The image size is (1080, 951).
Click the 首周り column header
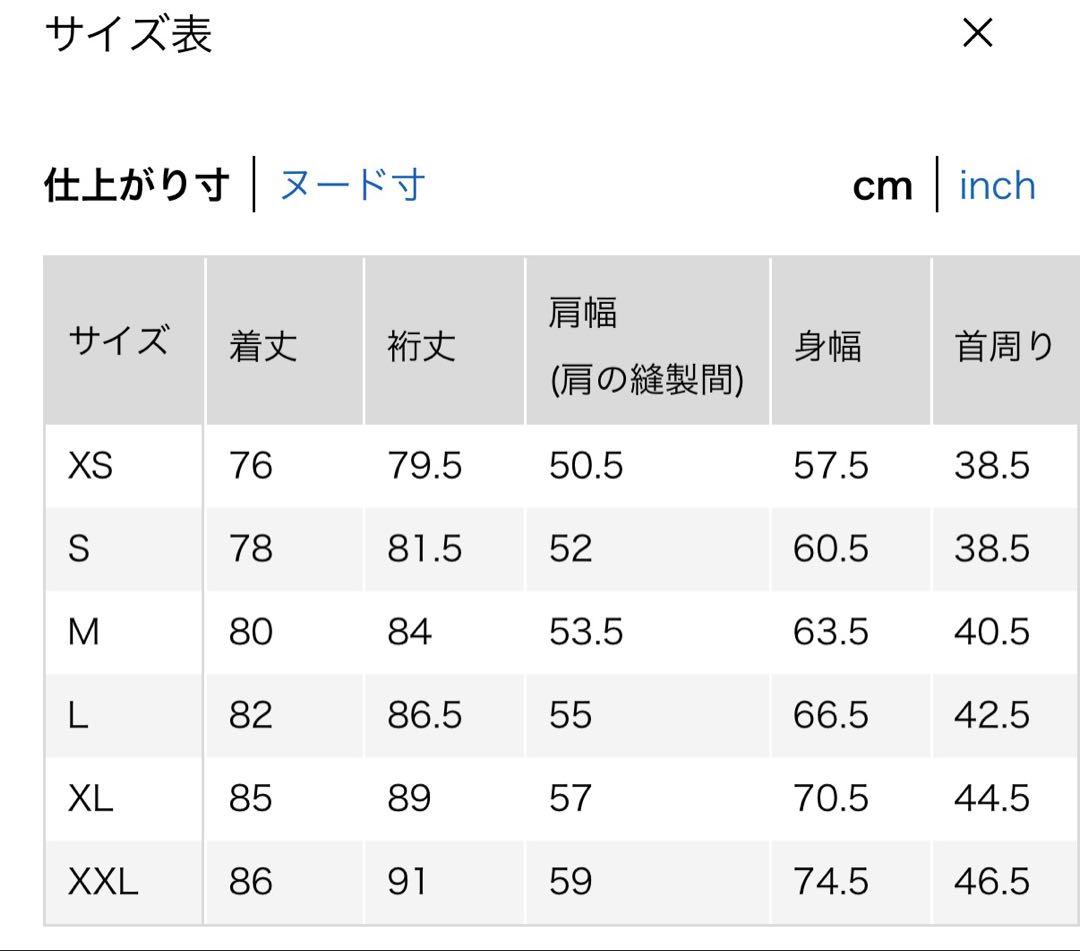[x=1004, y=346]
